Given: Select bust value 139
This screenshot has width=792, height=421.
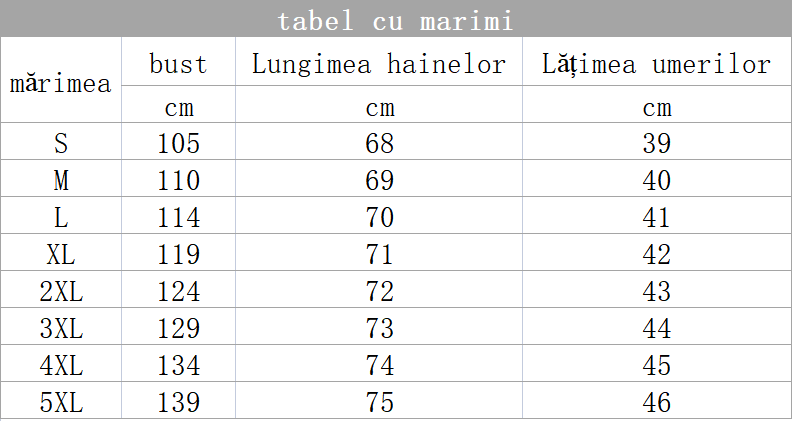Looking at the screenshot, I should [x=179, y=402].
